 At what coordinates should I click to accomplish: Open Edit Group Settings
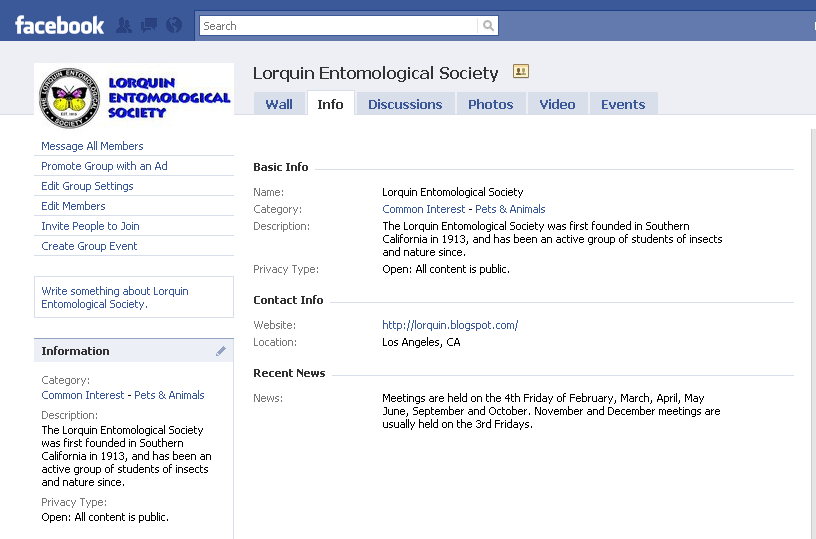point(87,186)
